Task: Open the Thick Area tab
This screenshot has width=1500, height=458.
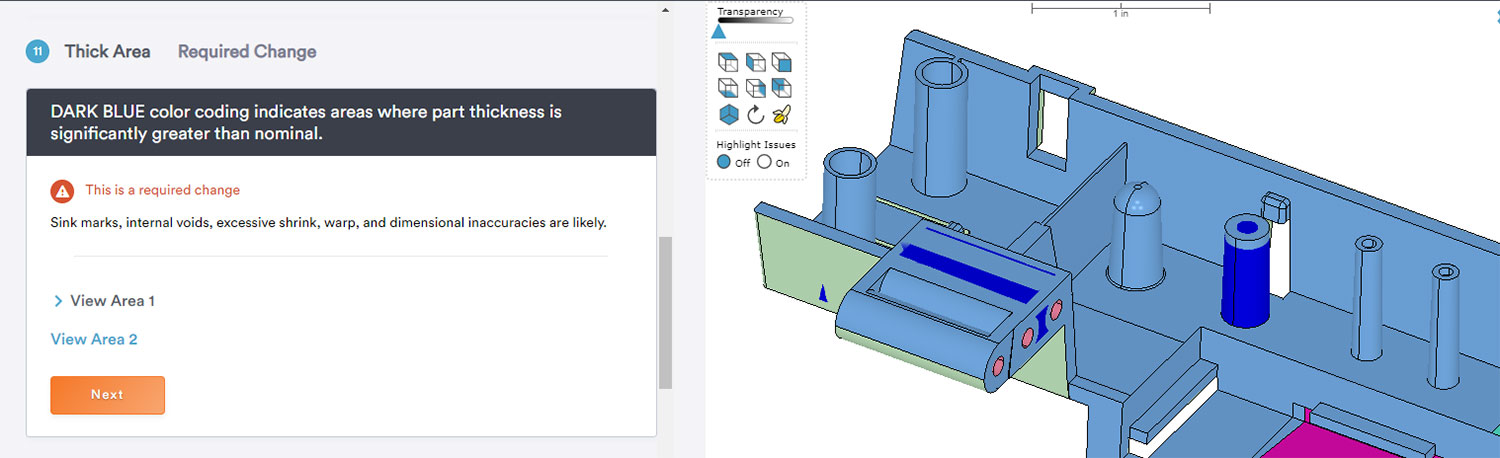Action: [x=107, y=52]
